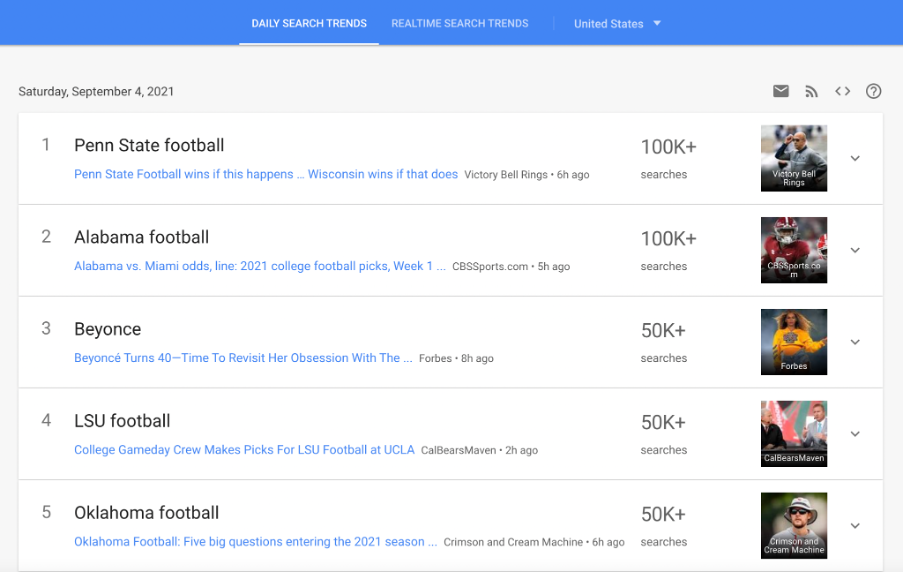
Task: Open the help question mark icon
Action: 873,91
